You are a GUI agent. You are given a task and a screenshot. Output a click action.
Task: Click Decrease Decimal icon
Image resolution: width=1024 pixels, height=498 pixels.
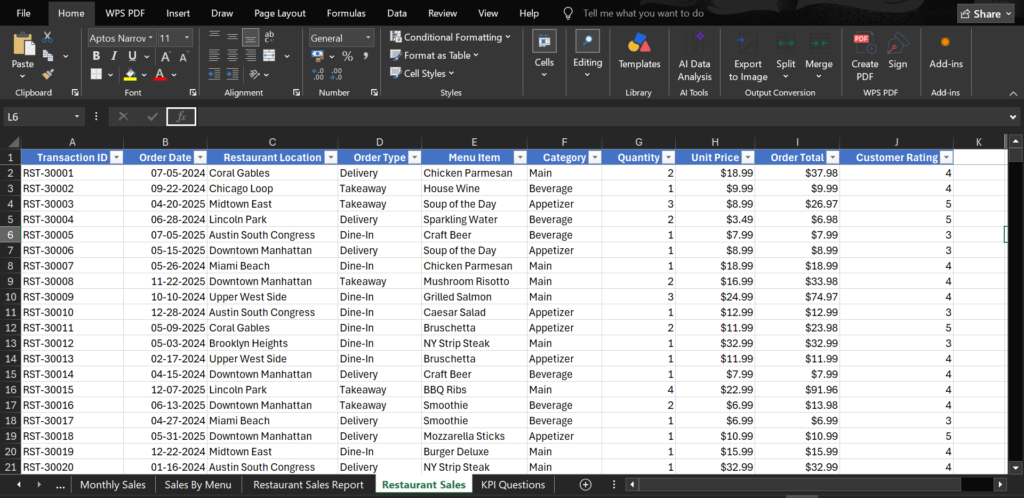click(336, 74)
